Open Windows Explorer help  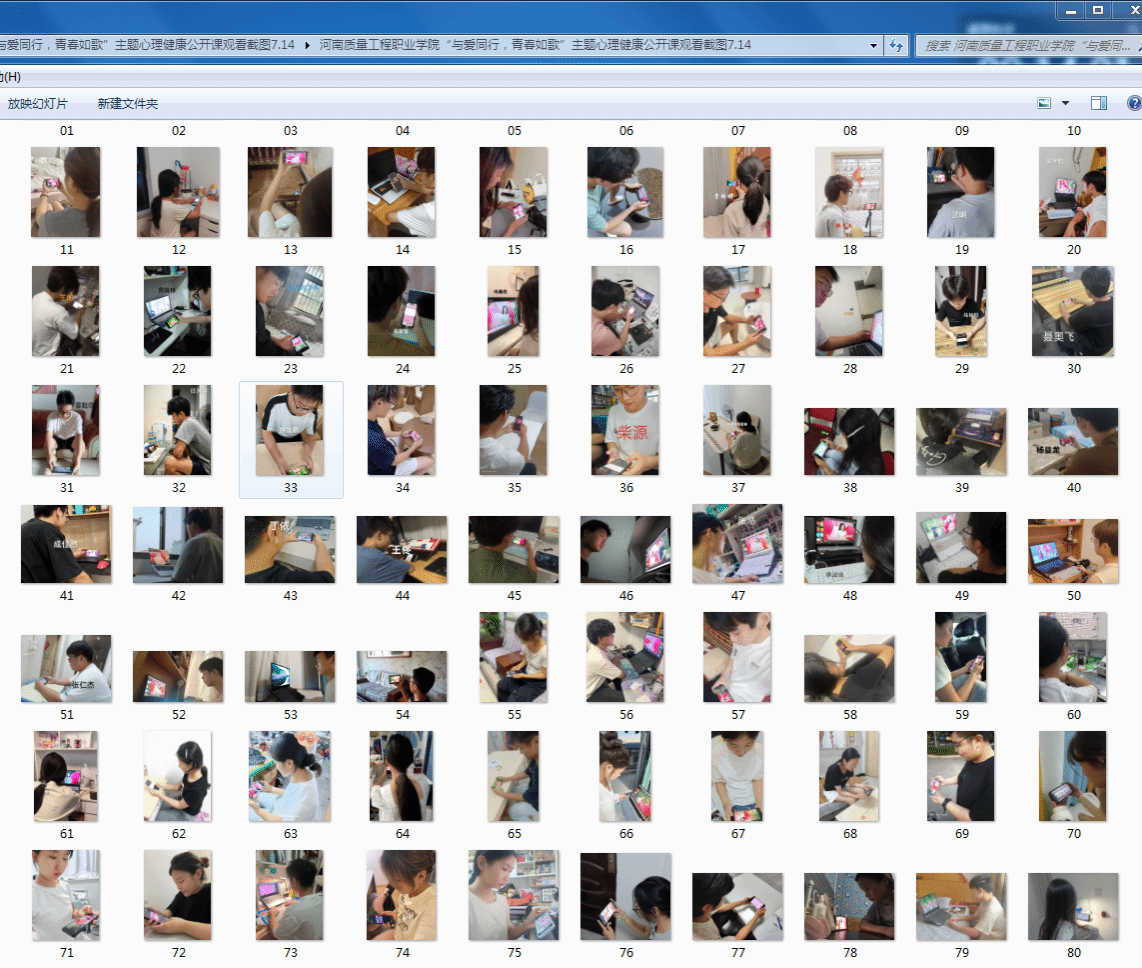pos(1134,103)
